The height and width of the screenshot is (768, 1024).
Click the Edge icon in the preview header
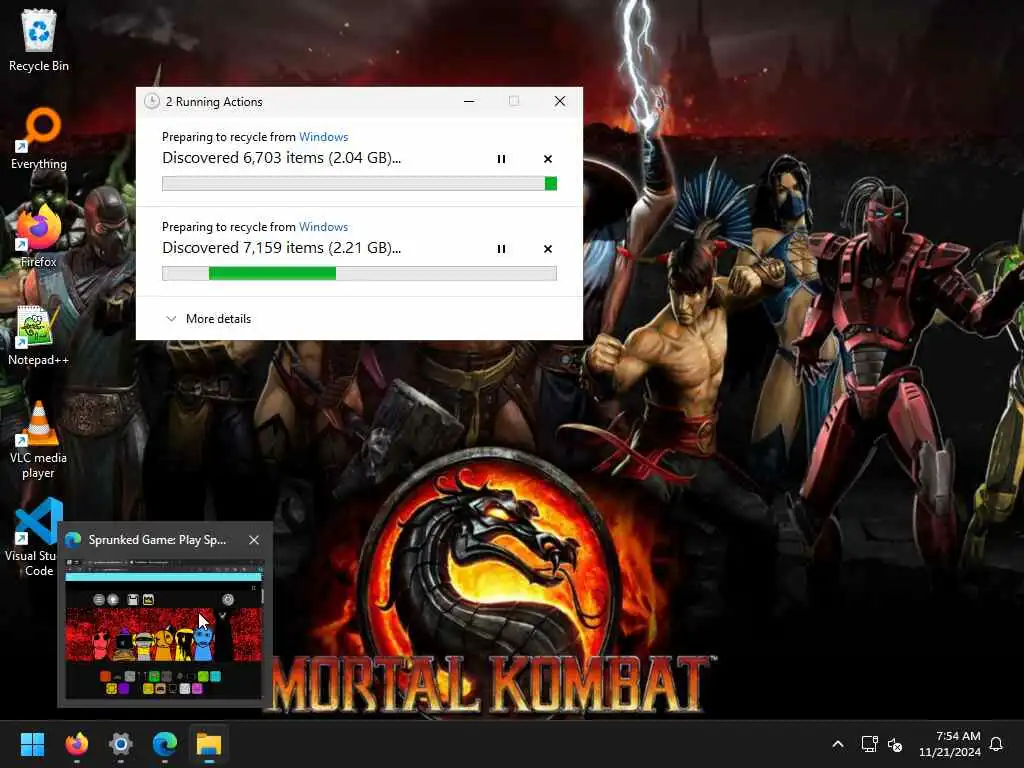[73, 539]
